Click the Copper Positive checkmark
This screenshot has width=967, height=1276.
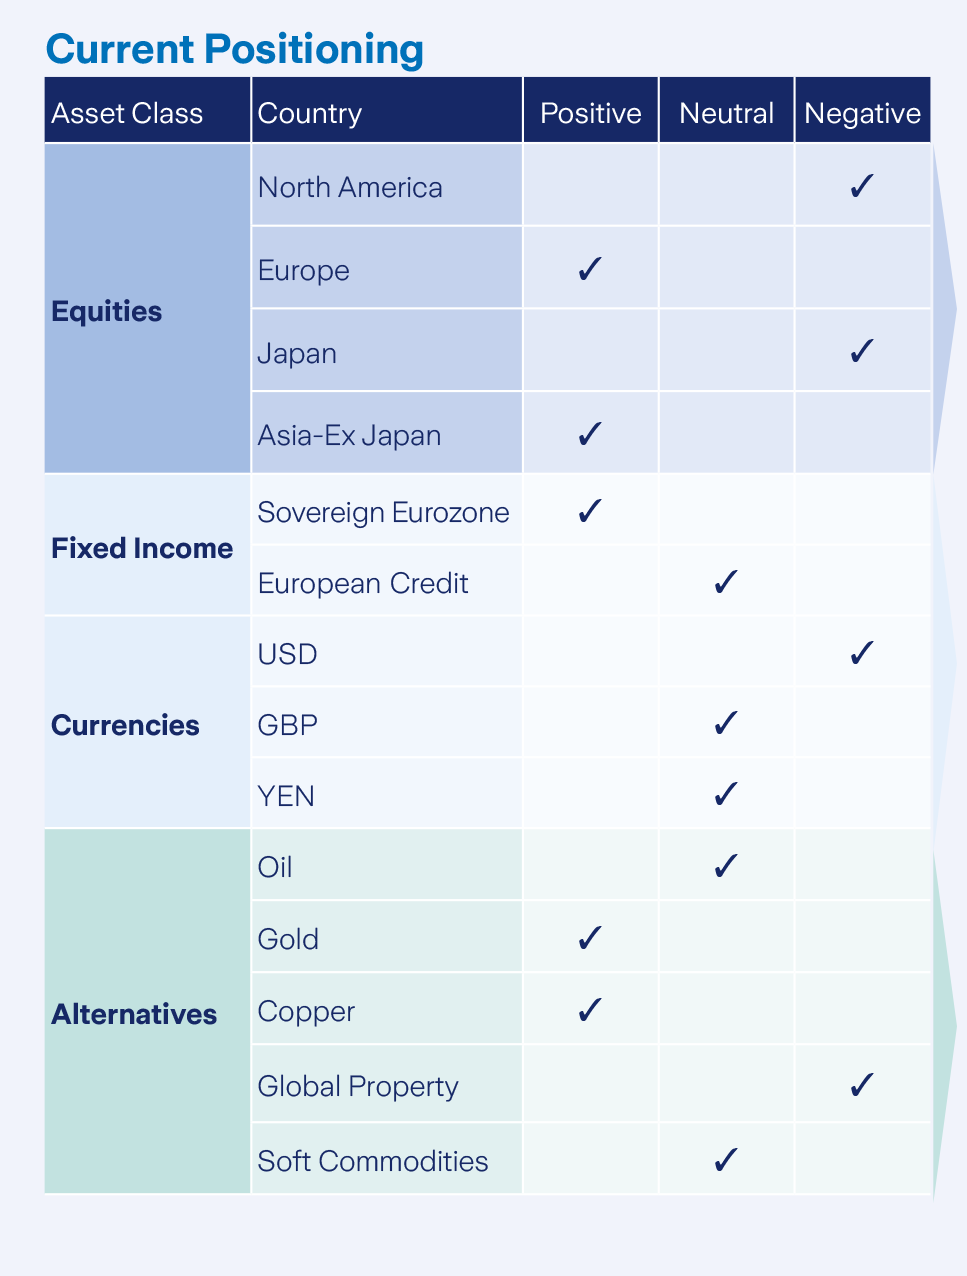[x=590, y=1009]
